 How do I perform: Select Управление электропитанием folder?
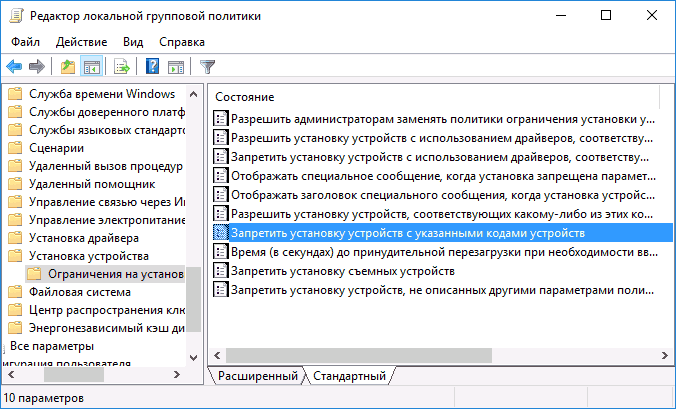(107, 220)
